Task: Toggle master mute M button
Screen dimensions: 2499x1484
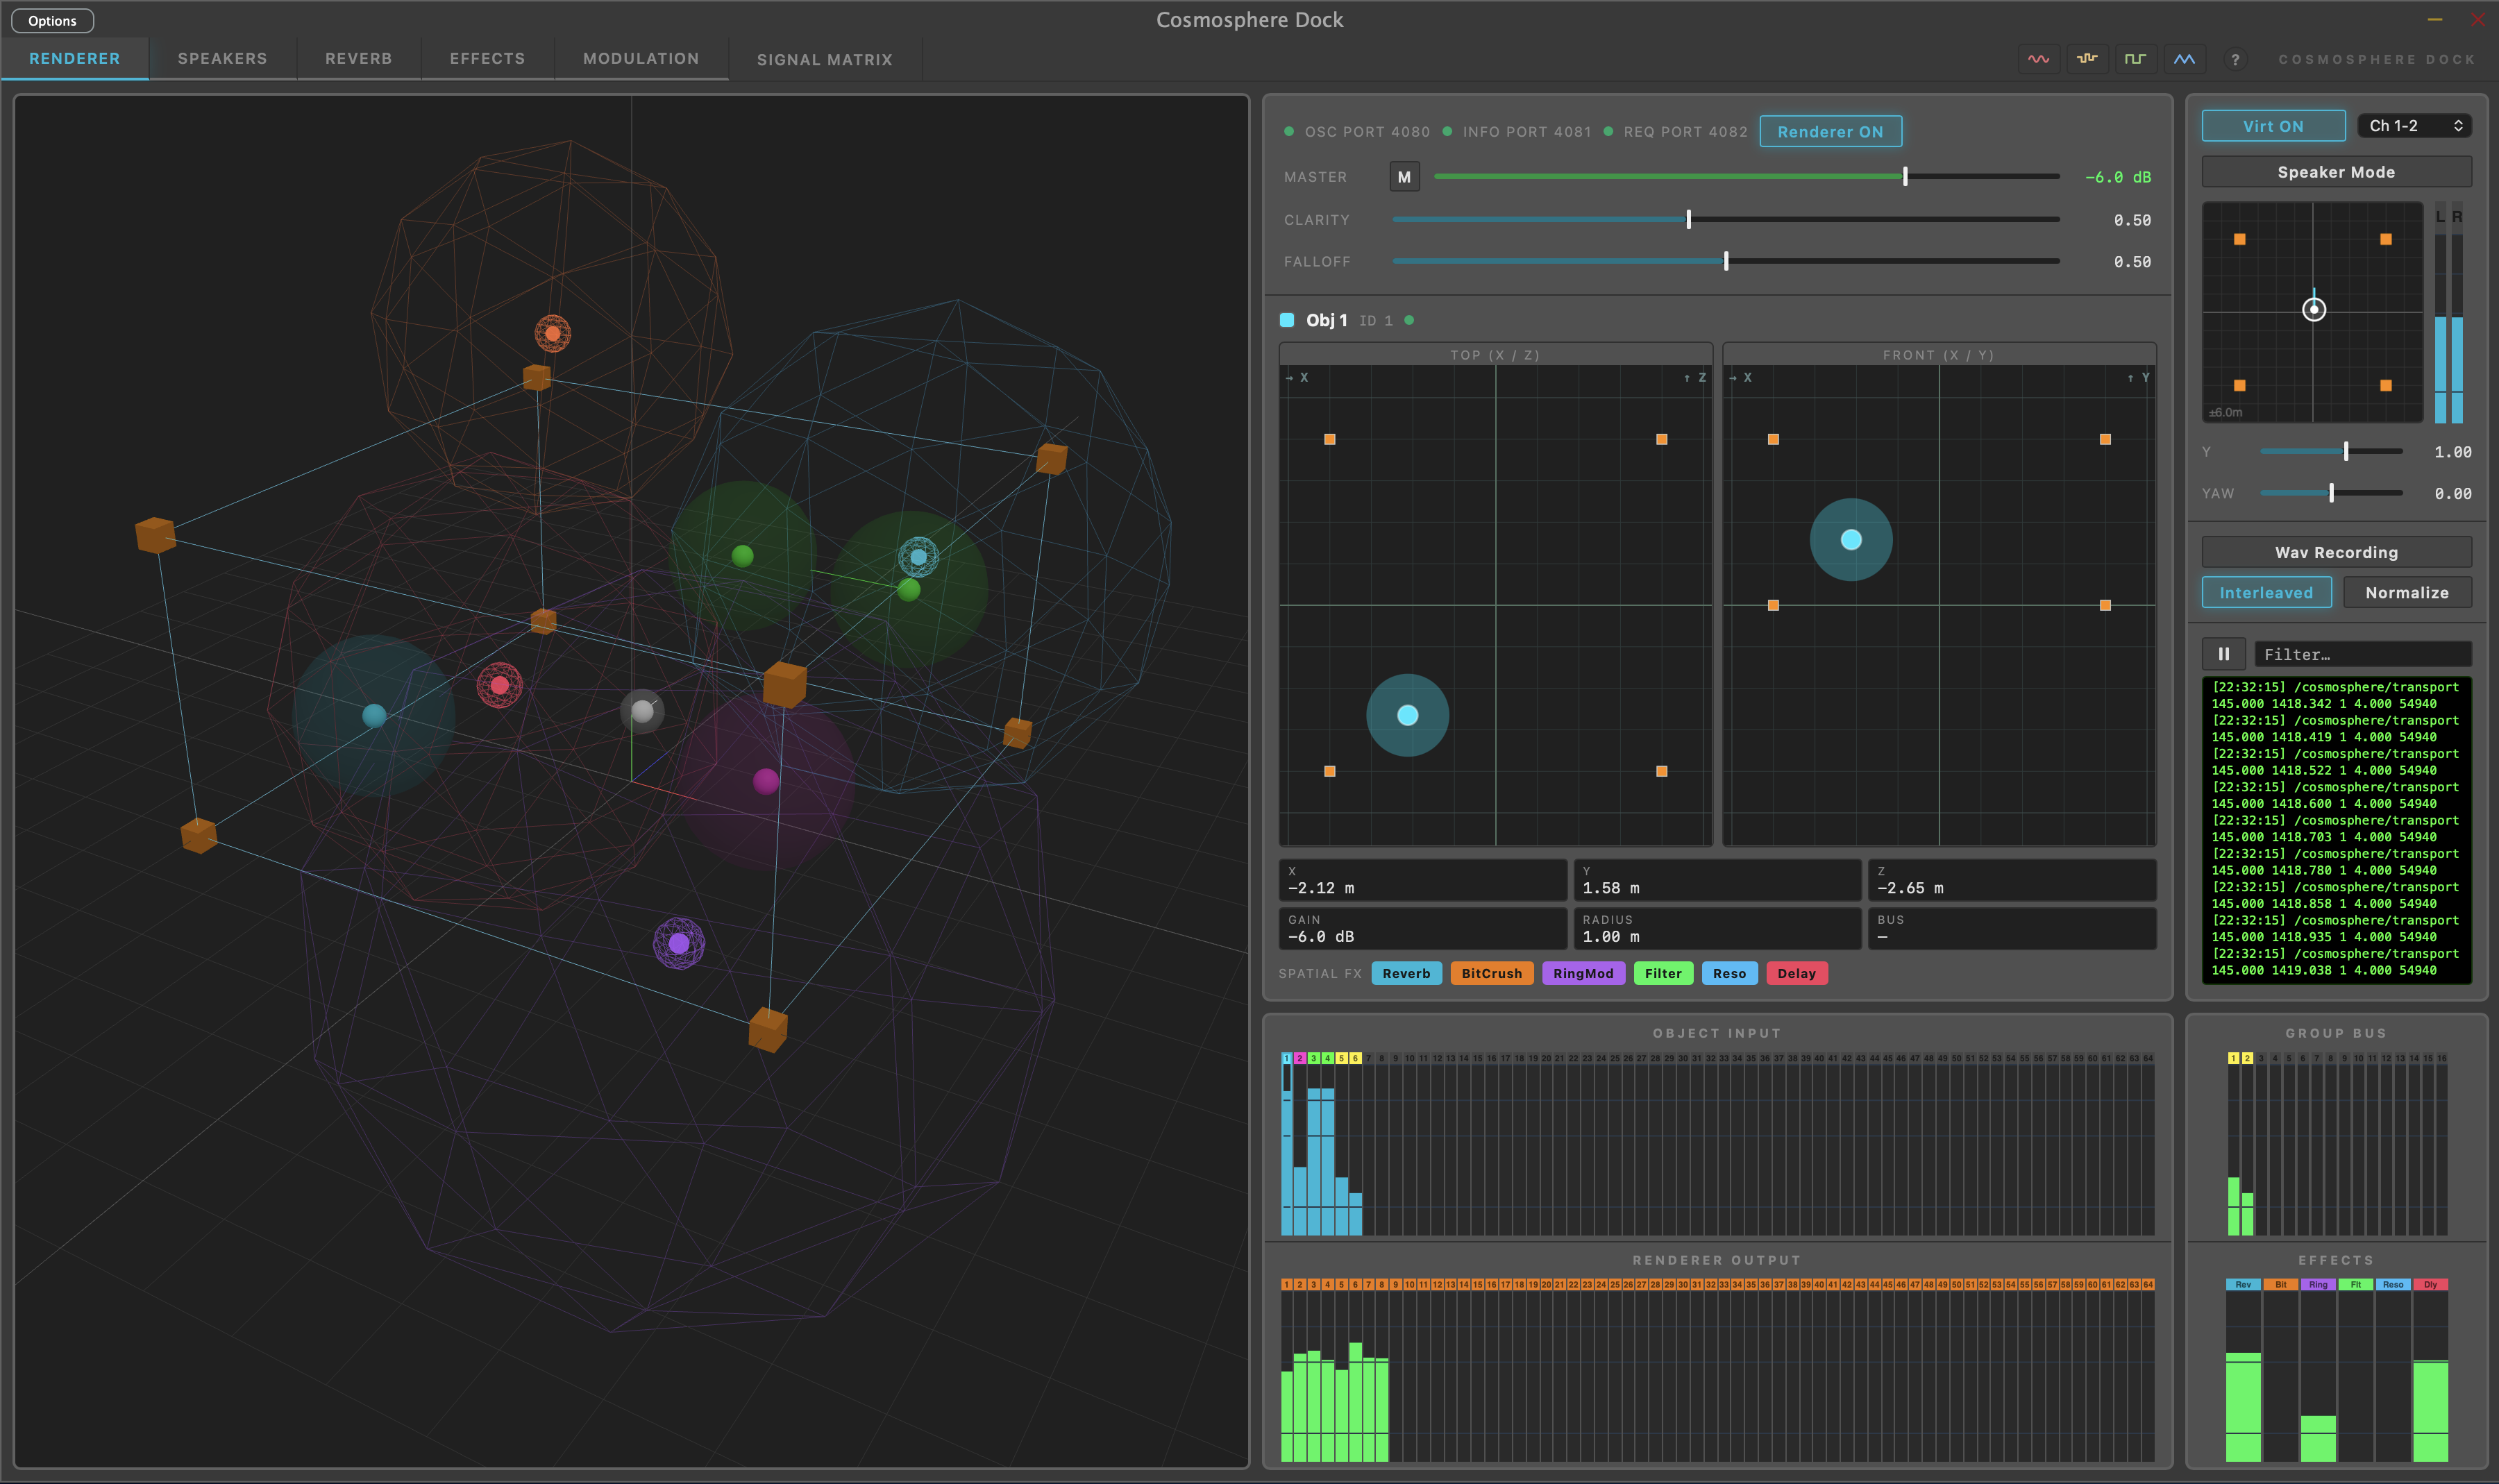Action: click(x=1404, y=177)
